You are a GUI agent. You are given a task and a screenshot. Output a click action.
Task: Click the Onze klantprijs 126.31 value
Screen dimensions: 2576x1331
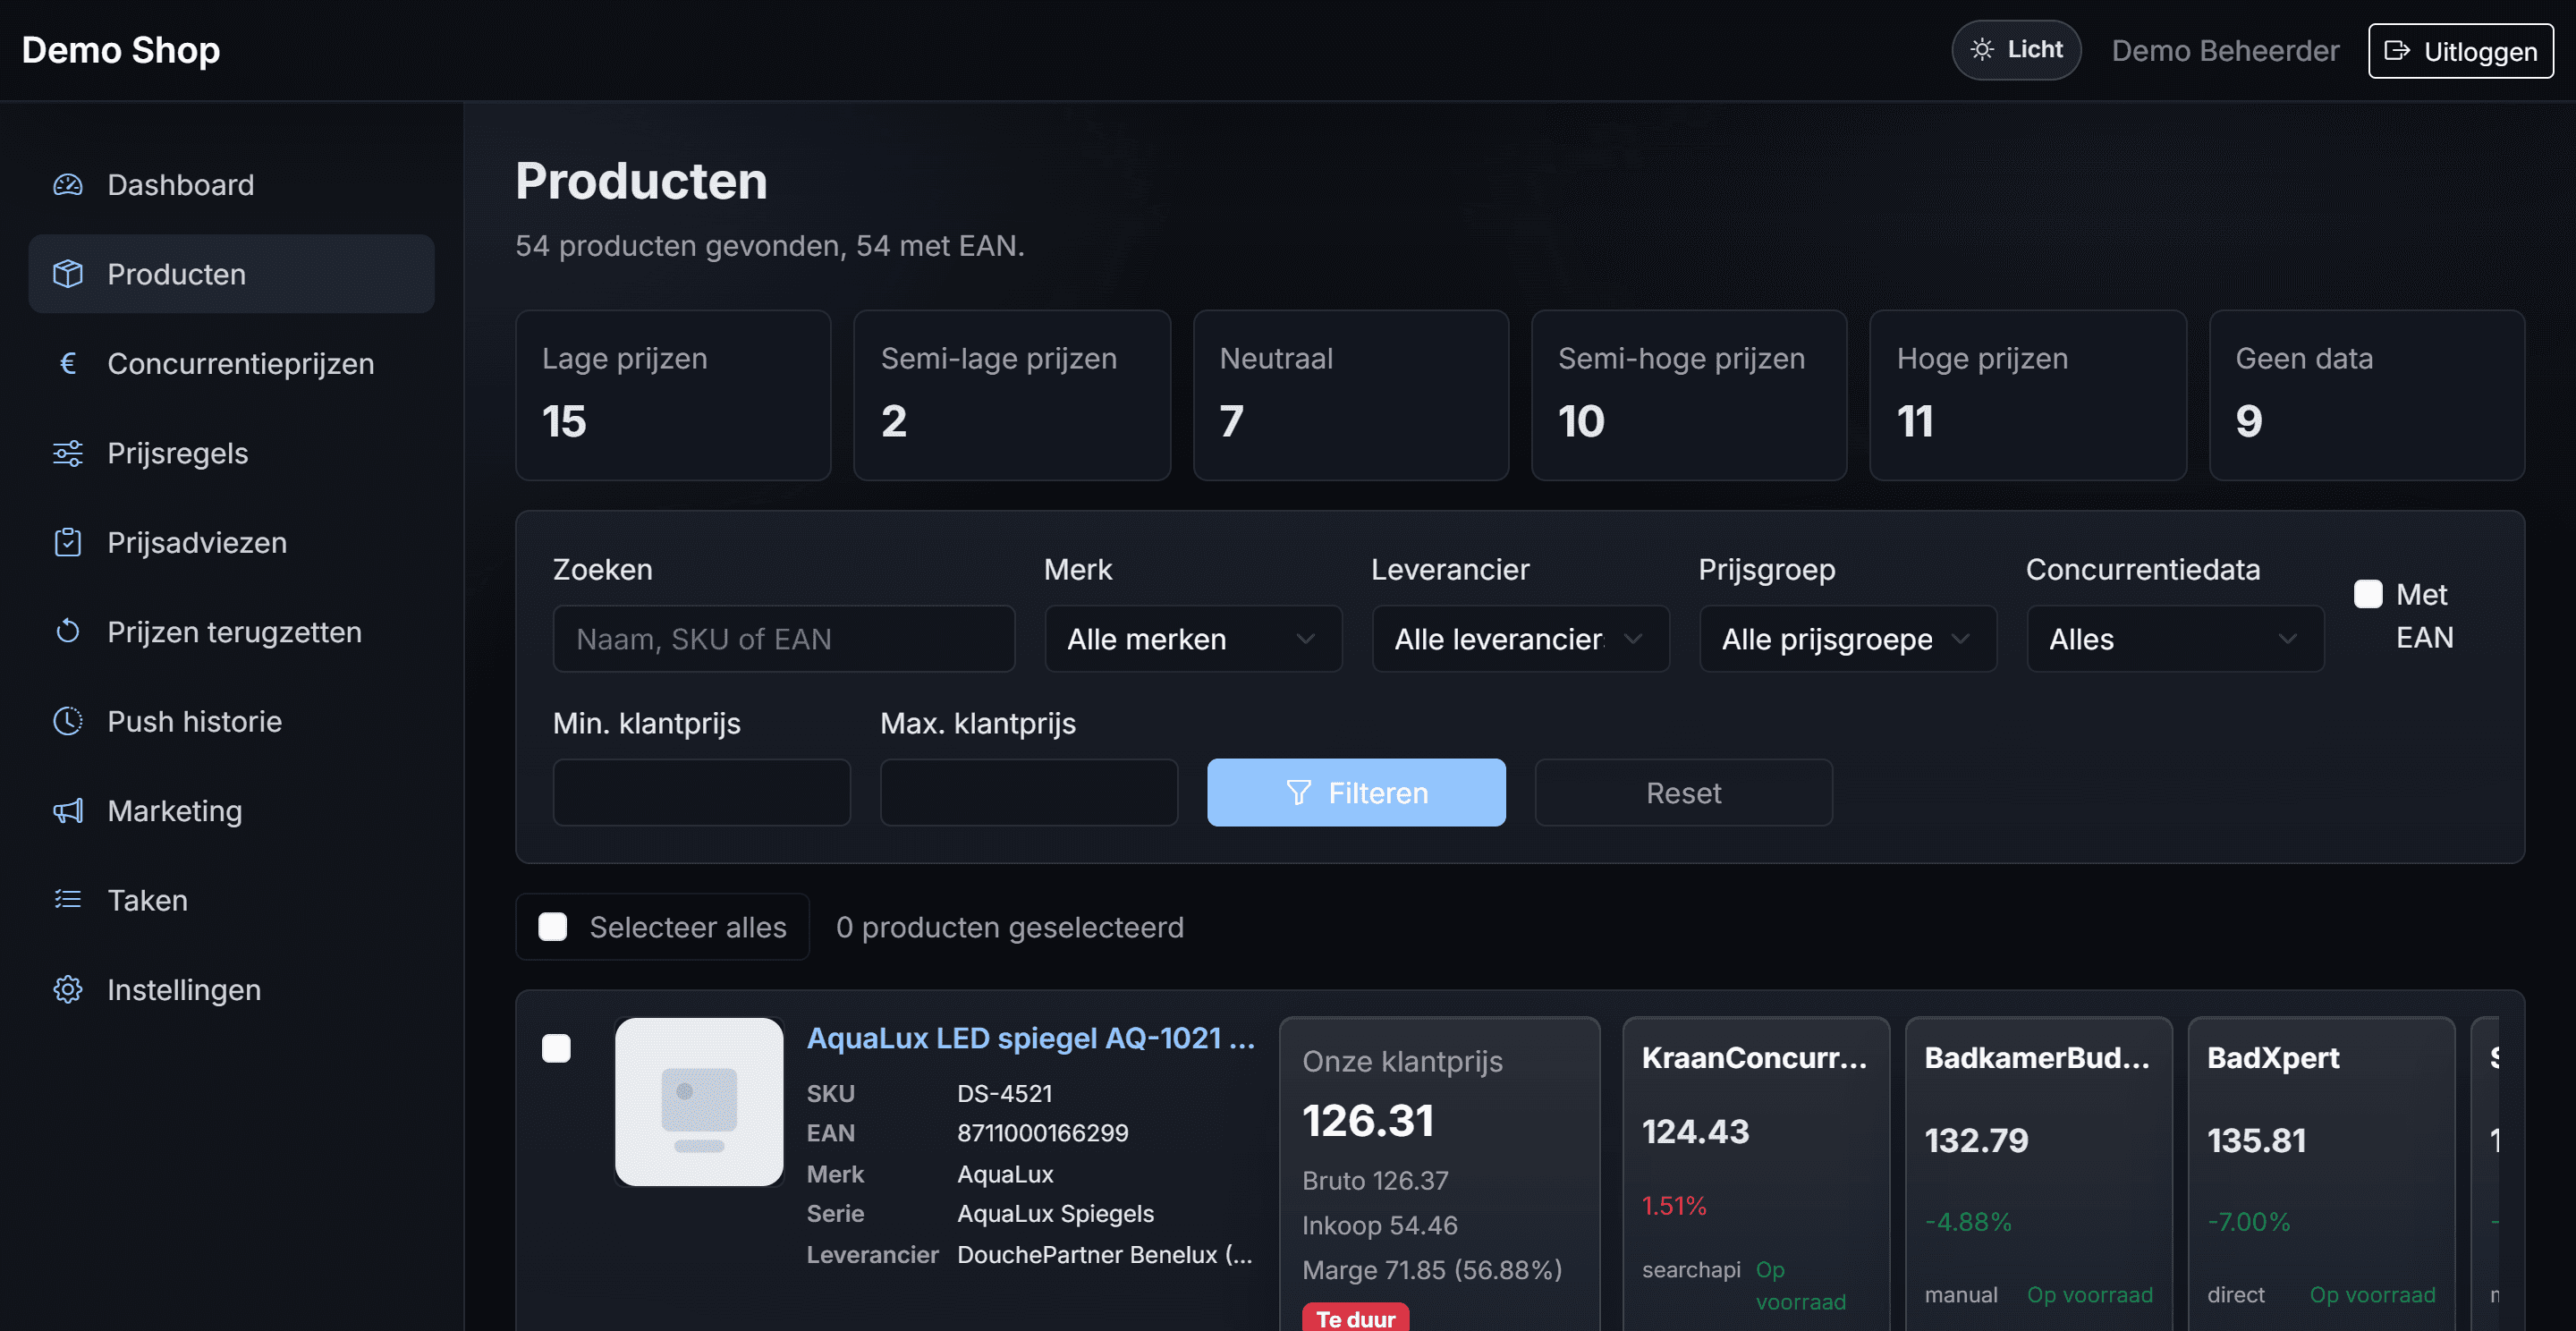(x=1368, y=1121)
